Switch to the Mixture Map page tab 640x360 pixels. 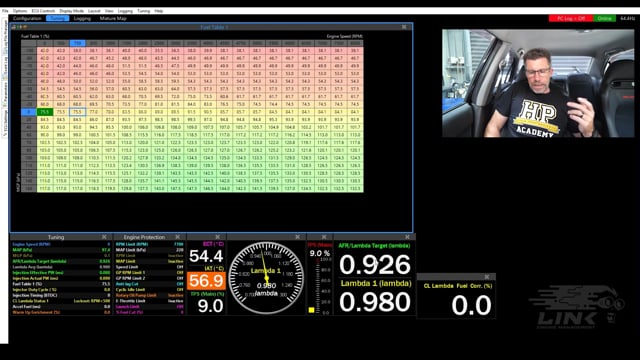pos(113,18)
